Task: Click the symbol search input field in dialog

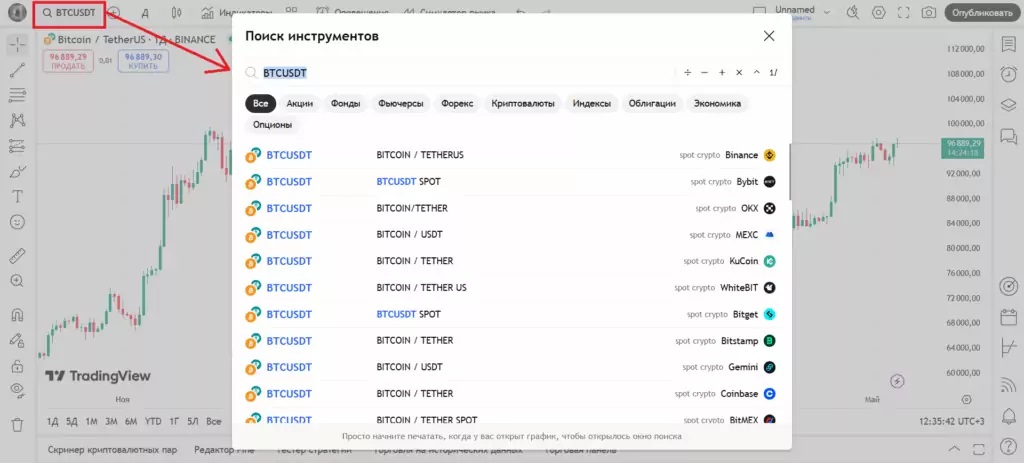Action: pyautogui.click(x=459, y=72)
